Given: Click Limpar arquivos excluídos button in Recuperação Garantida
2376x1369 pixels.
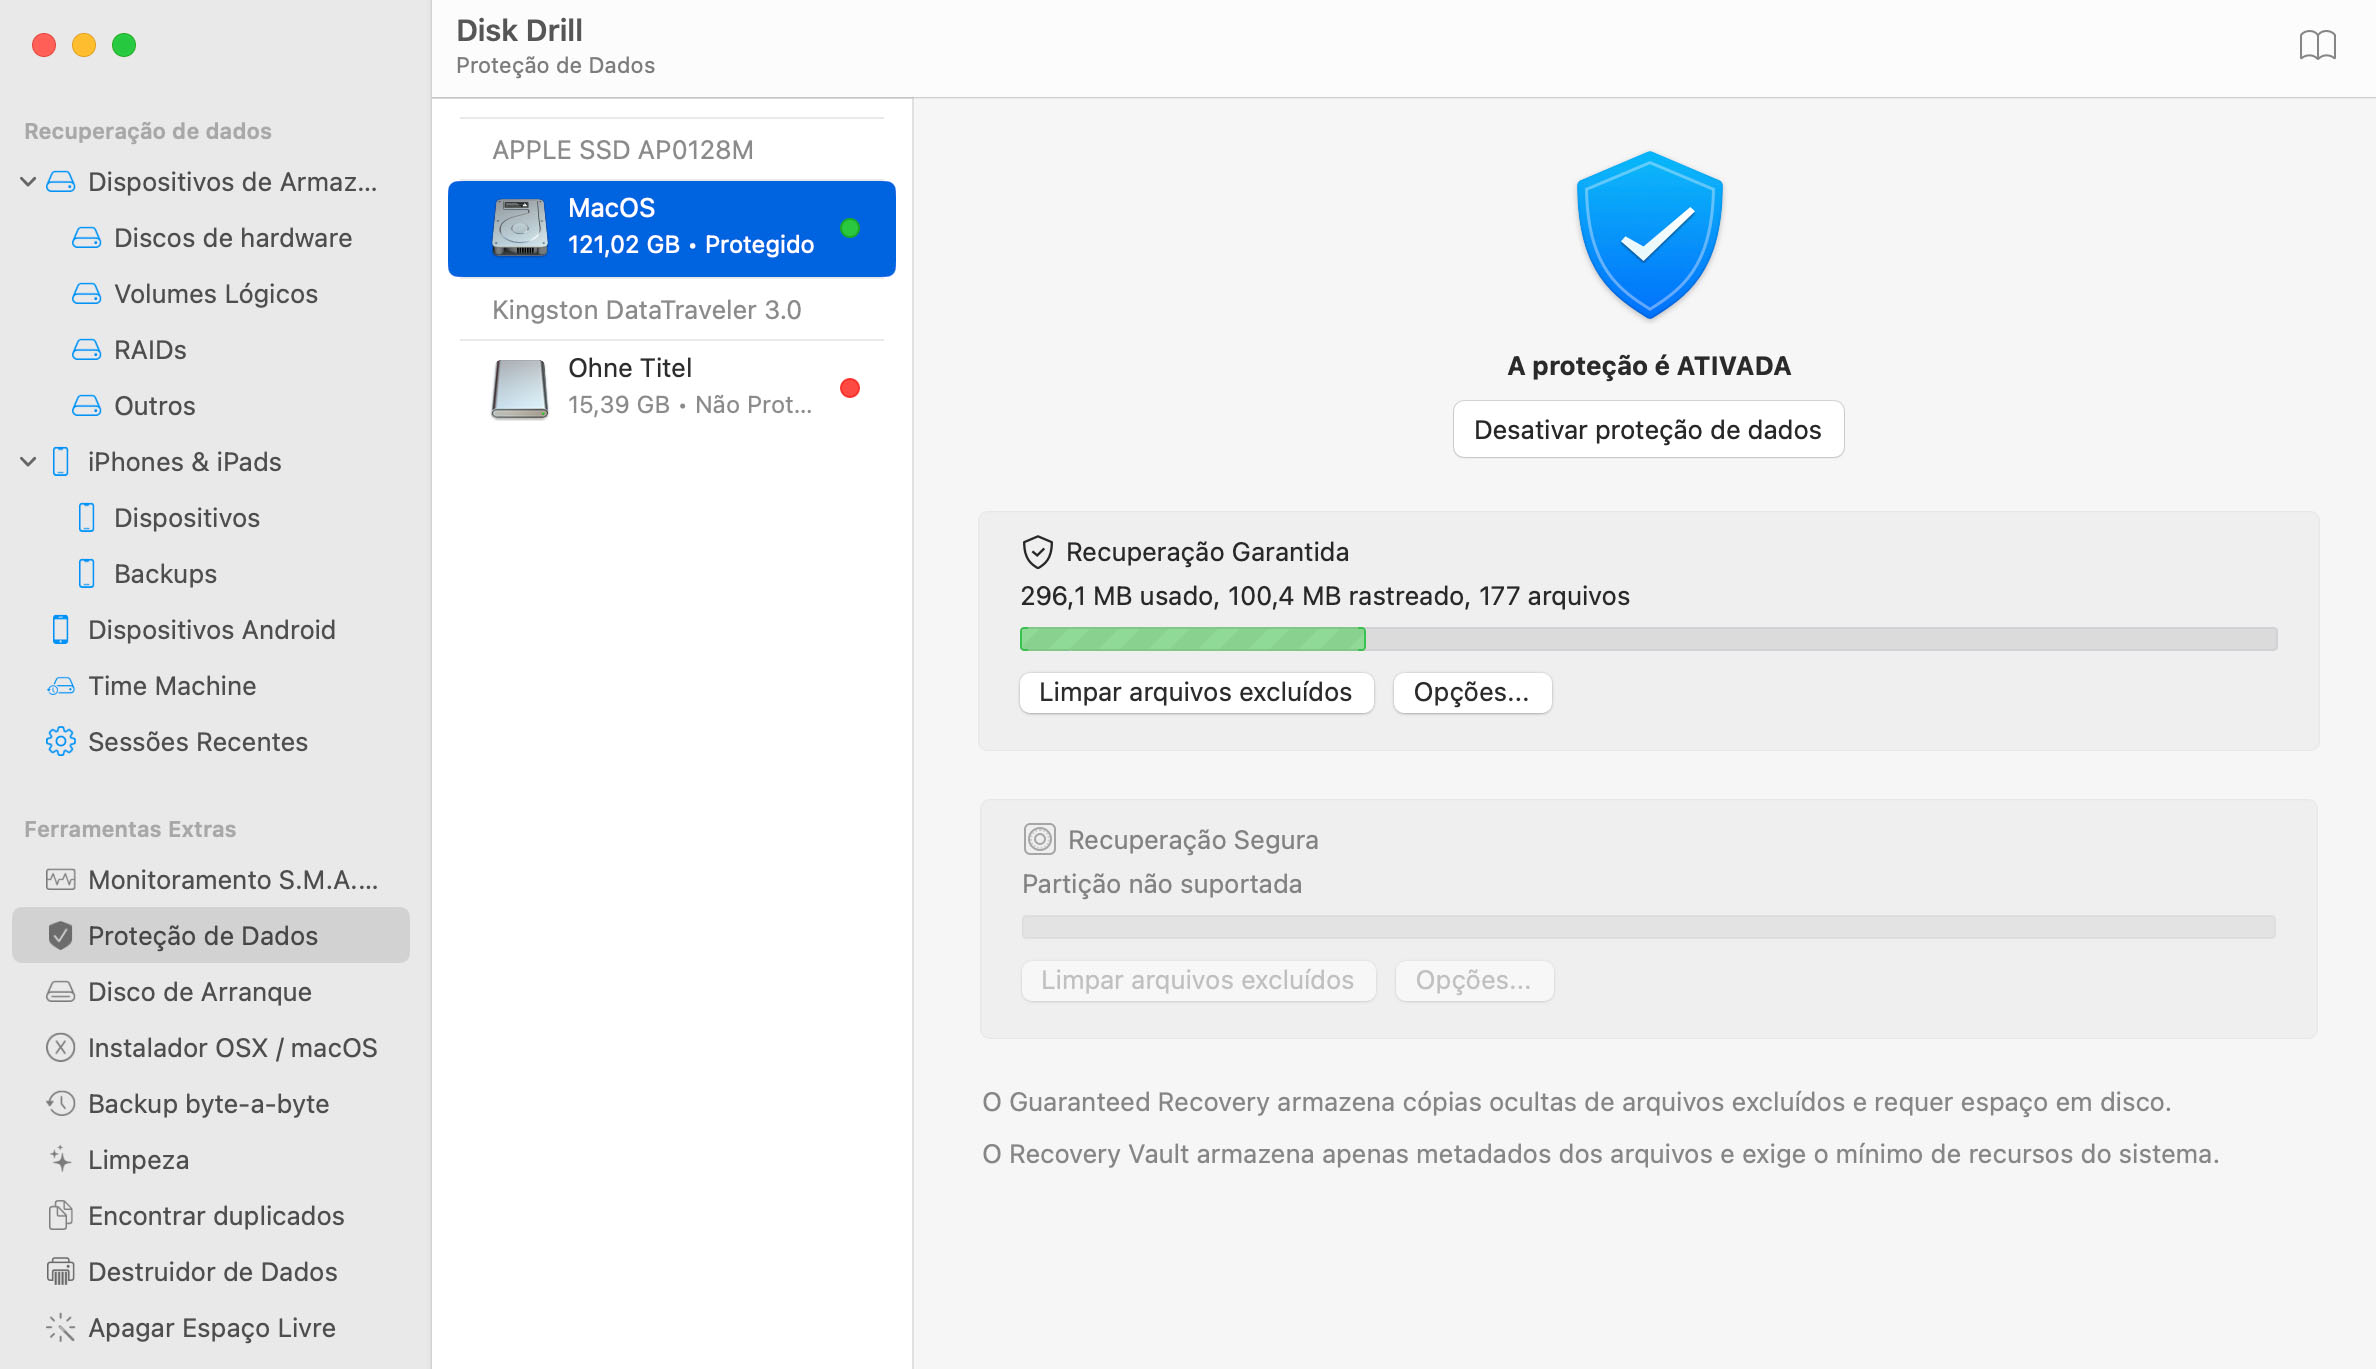Looking at the screenshot, I should (x=1196, y=693).
